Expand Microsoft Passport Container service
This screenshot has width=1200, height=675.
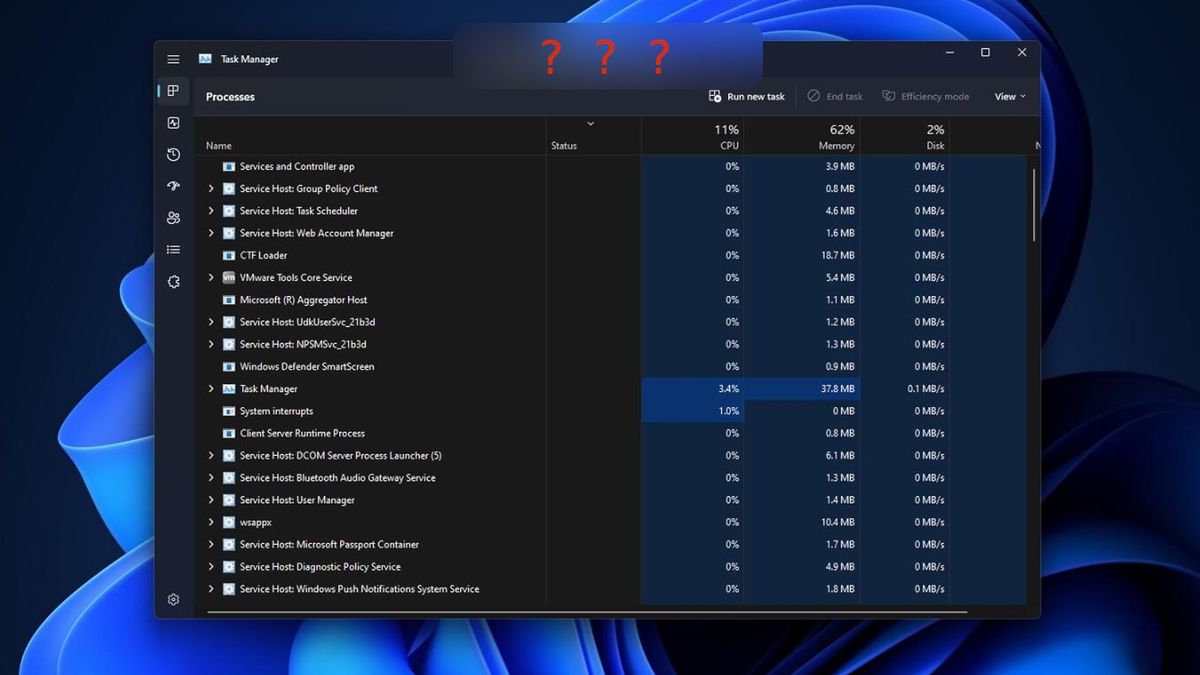pos(211,545)
